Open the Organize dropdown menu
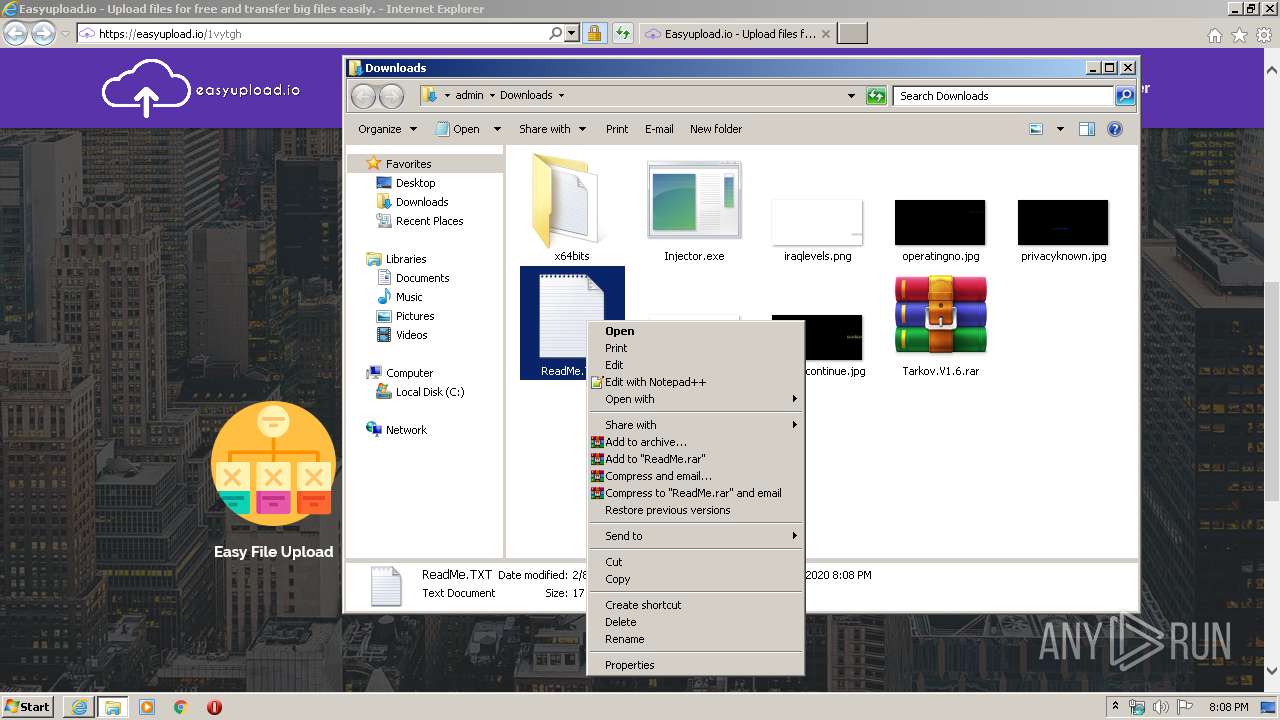The width and height of the screenshot is (1280, 720). coord(387,129)
